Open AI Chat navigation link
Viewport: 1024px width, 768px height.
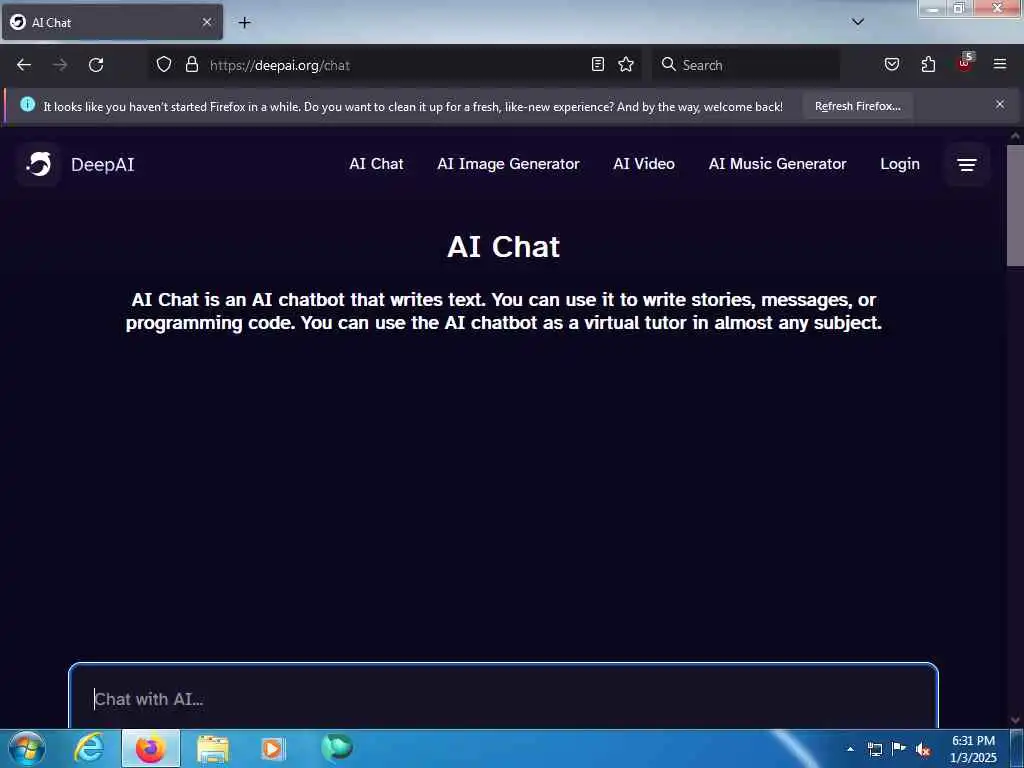(376, 164)
